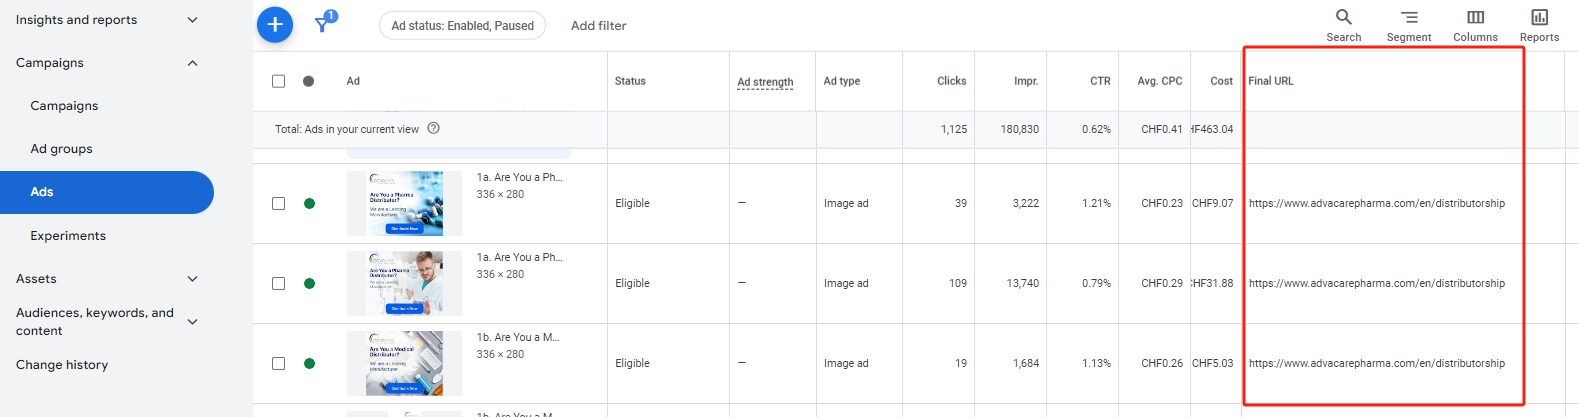Image resolution: width=1579 pixels, height=417 pixels.
Task: Click the status dot column header icon
Action: coord(308,81)
